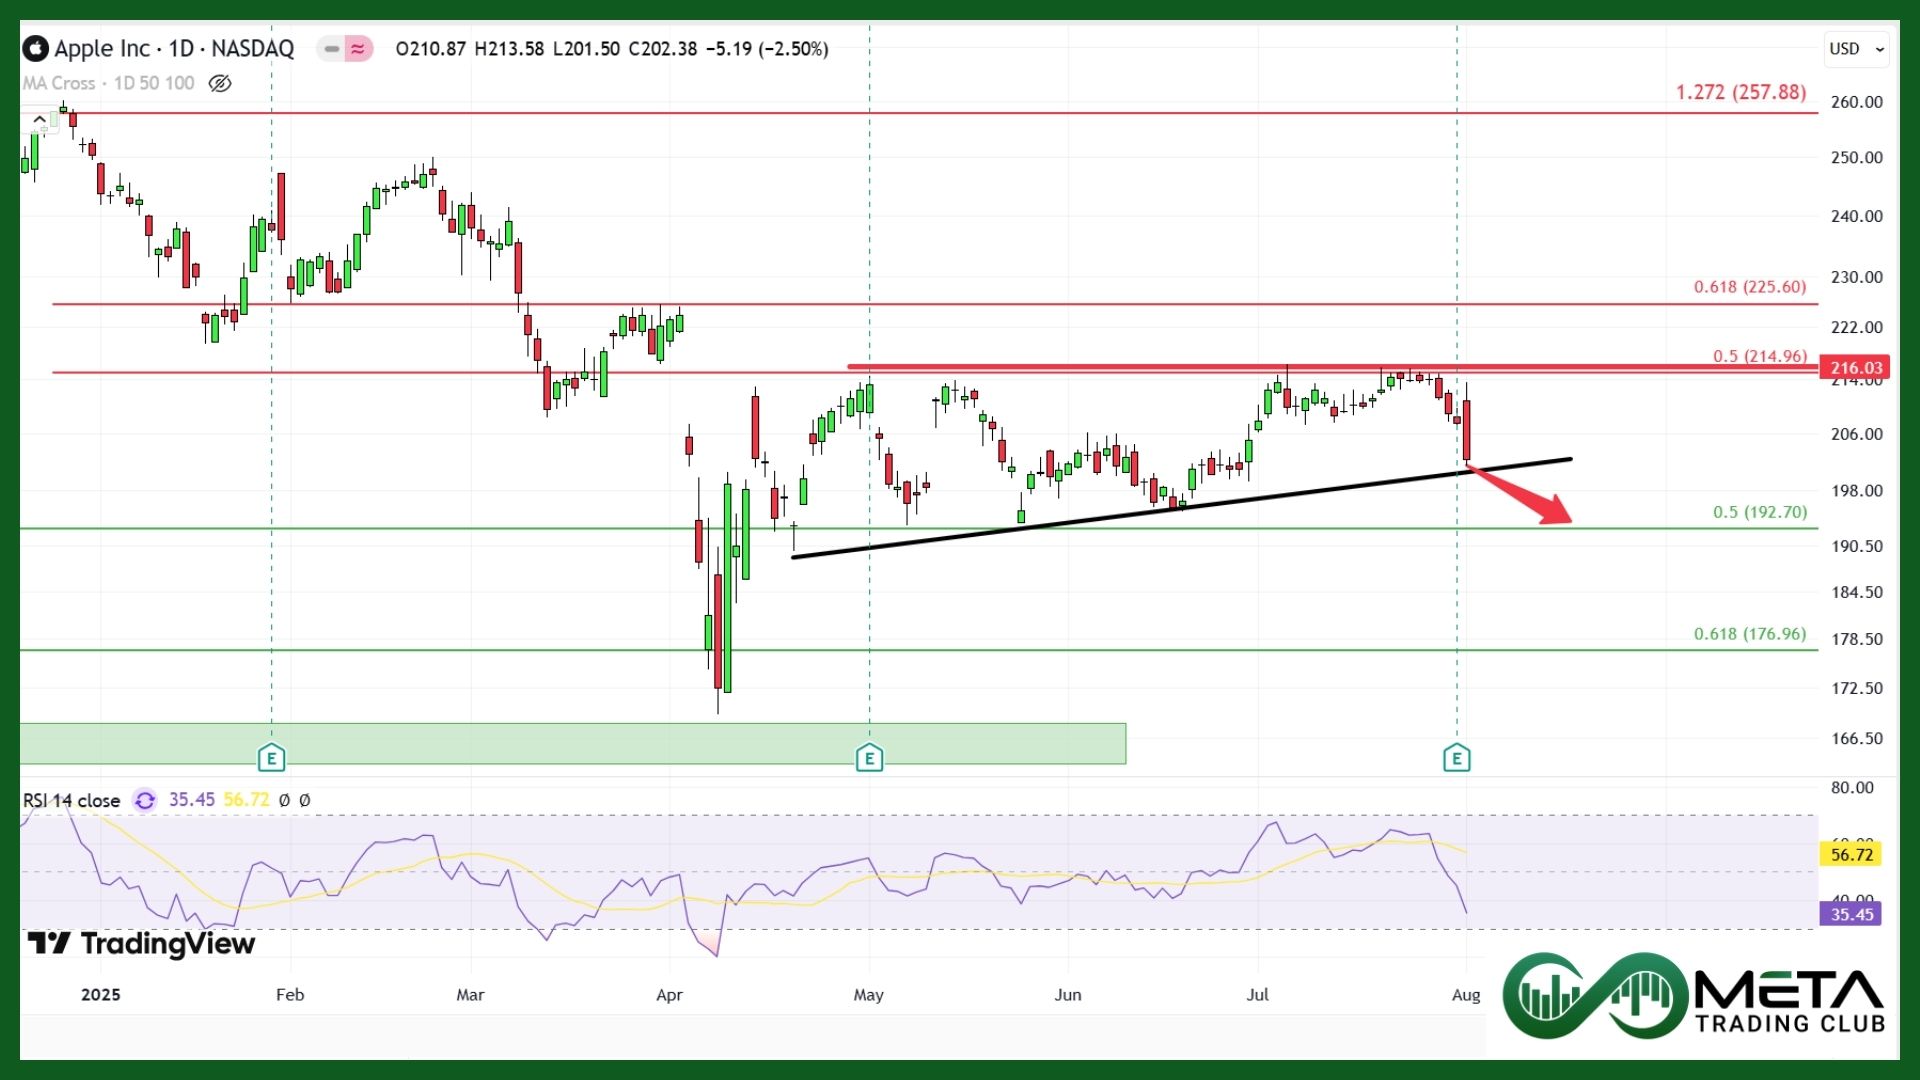
Task: Click the Apple logo symbol icon
Action: tap(36, 48)
